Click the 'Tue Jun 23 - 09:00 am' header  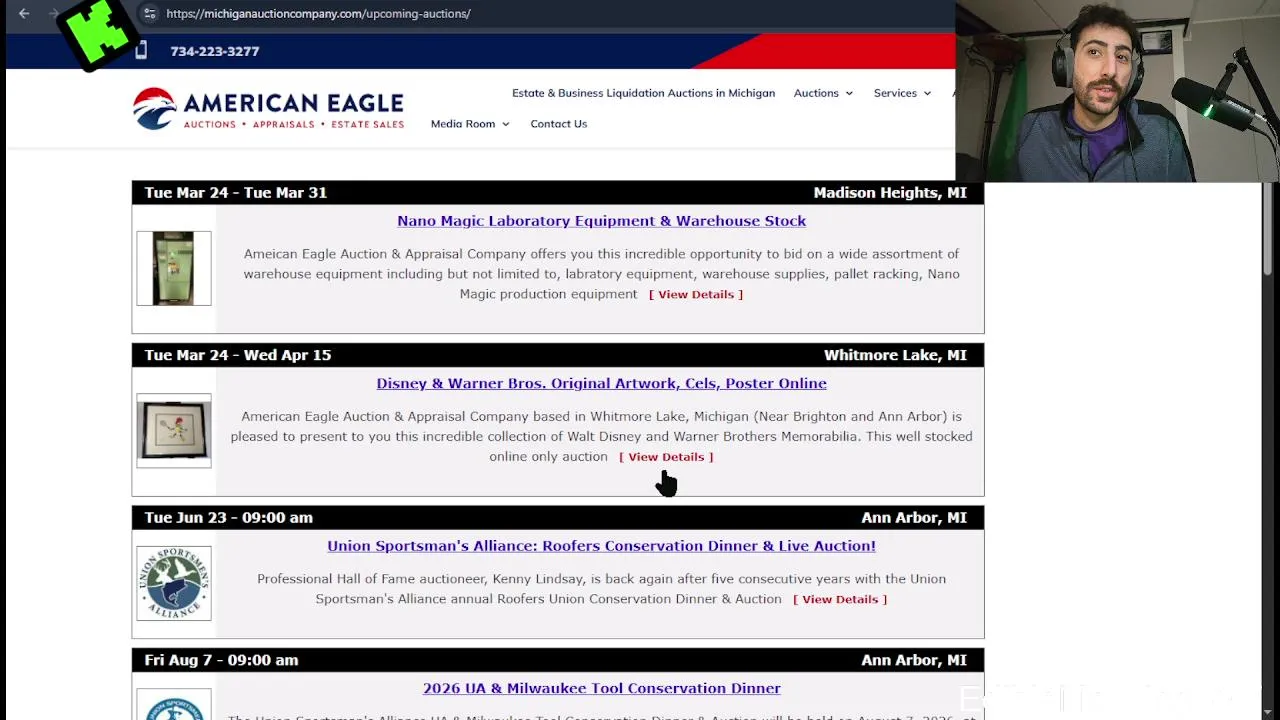coord(228,517)
